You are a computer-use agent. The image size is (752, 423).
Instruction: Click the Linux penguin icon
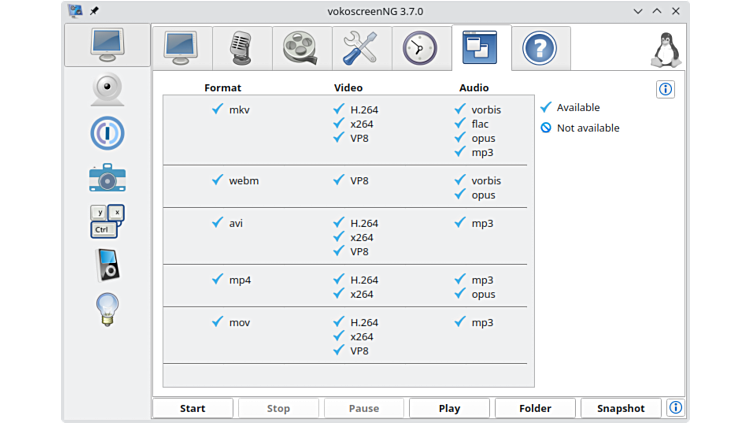click(663, 50)
